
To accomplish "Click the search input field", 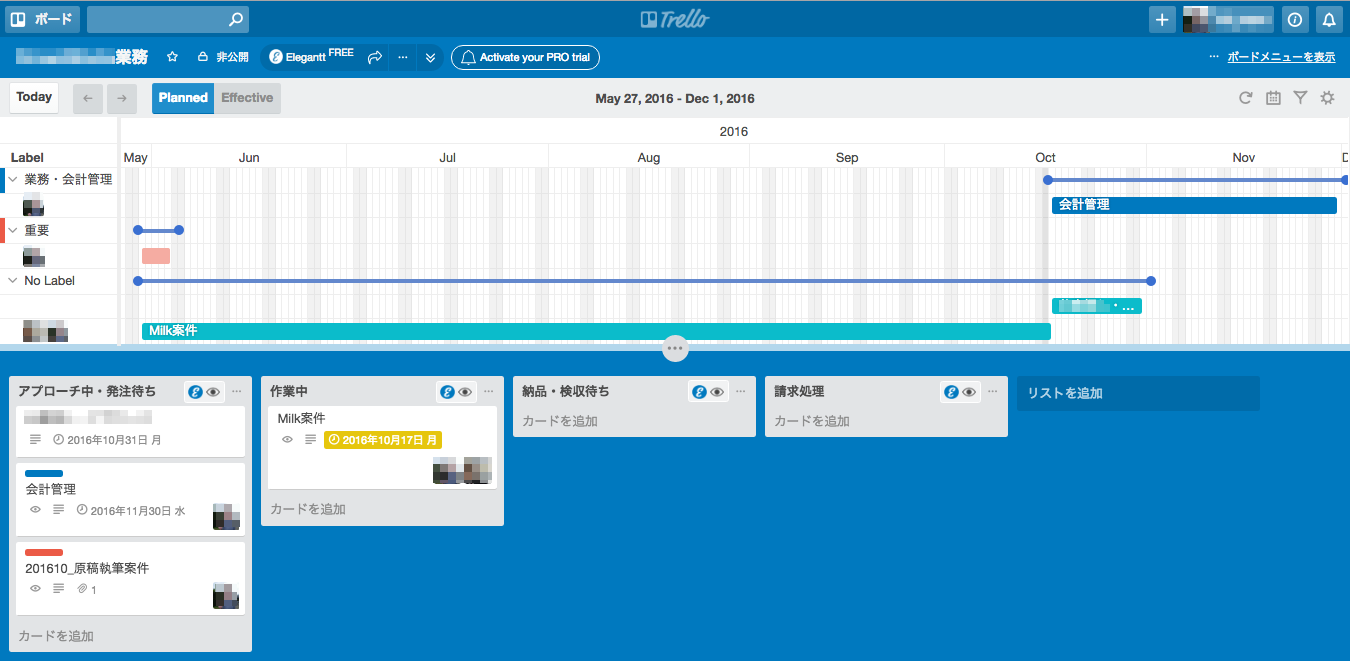I will tap(160, 19).
